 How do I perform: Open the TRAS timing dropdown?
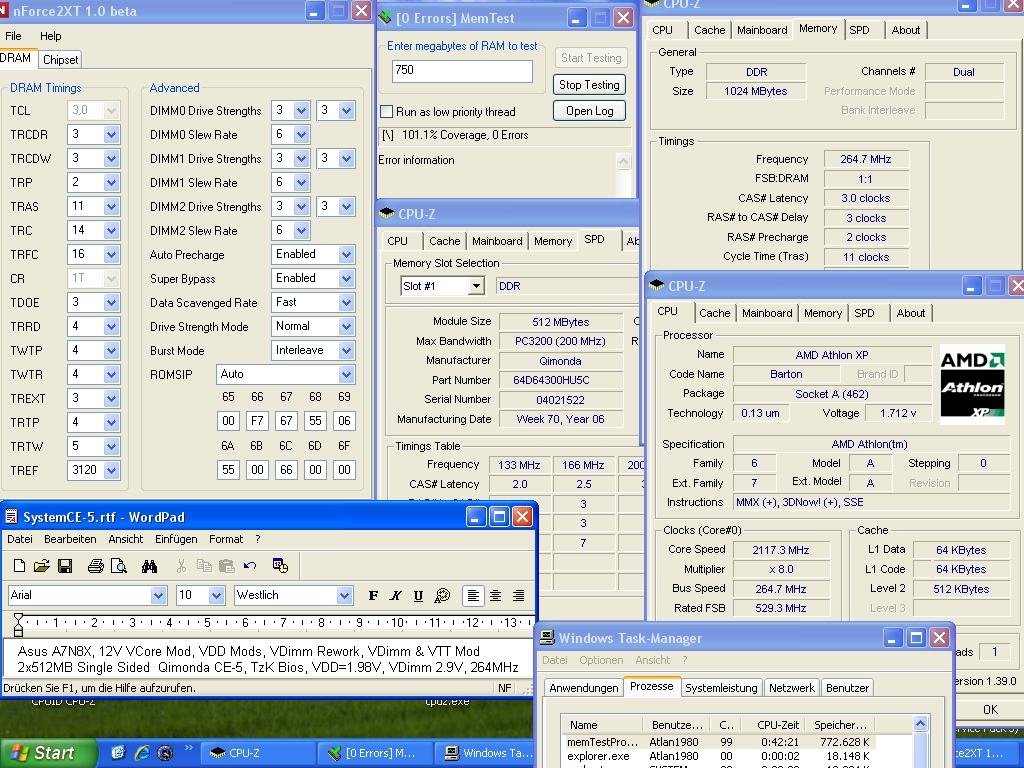112,206
